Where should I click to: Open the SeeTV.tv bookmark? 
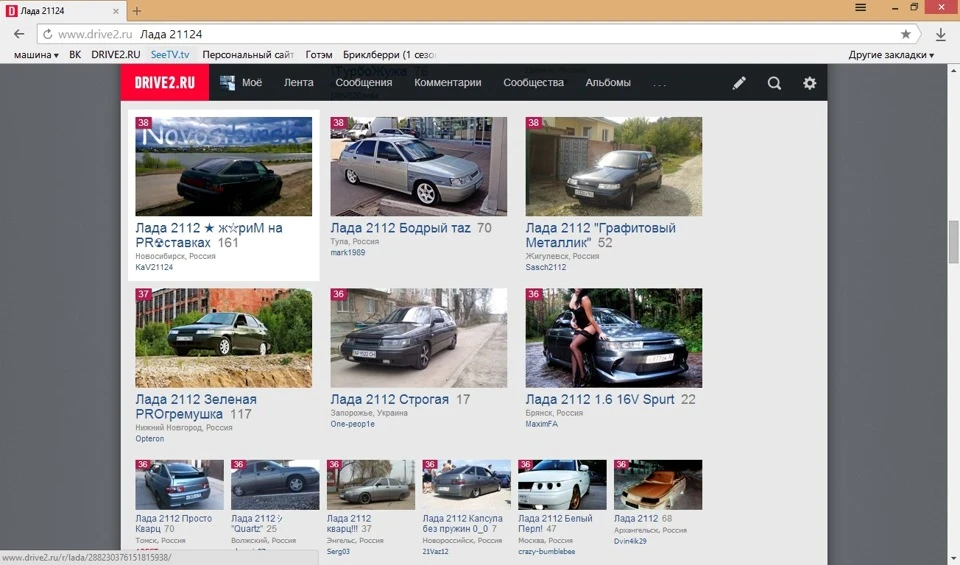(x=170, y=54)
